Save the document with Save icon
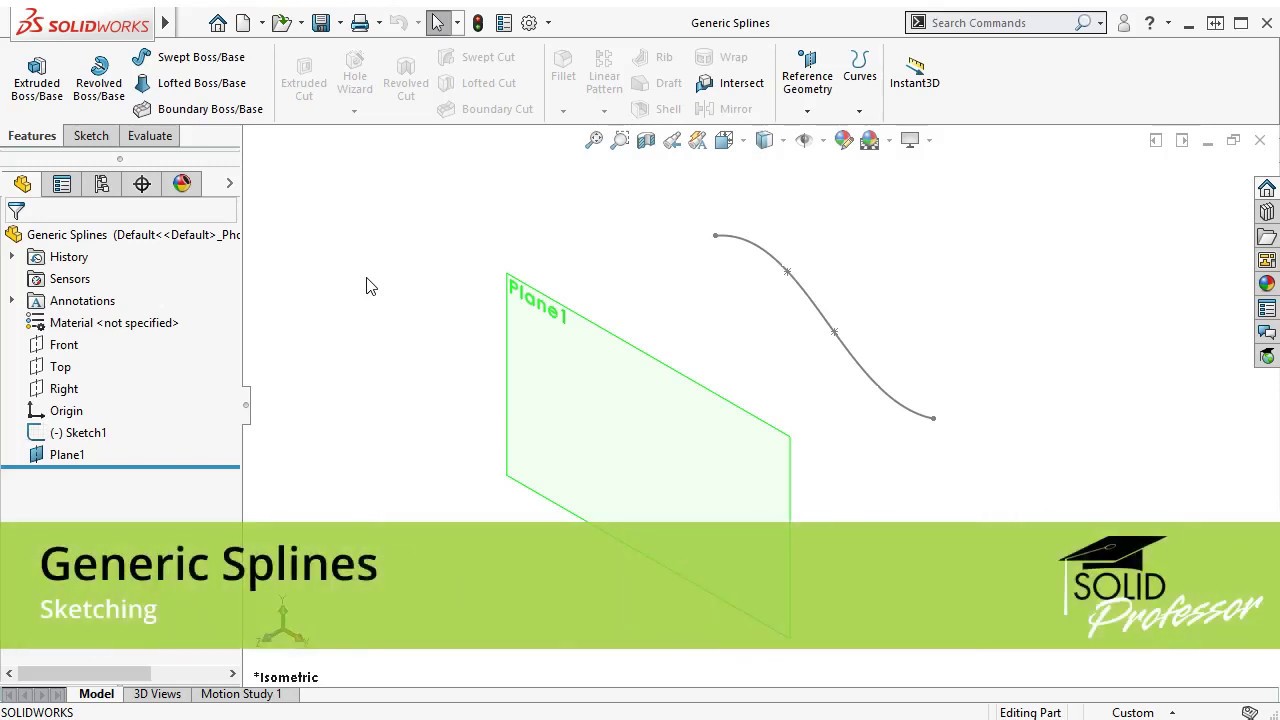 tap(321, 22)
